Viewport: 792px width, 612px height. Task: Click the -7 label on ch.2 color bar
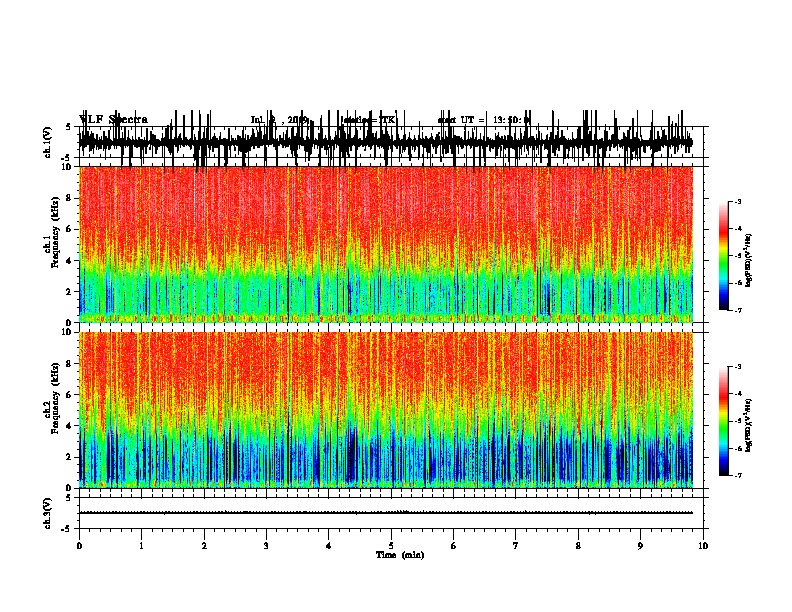click(x=737, y=475)
